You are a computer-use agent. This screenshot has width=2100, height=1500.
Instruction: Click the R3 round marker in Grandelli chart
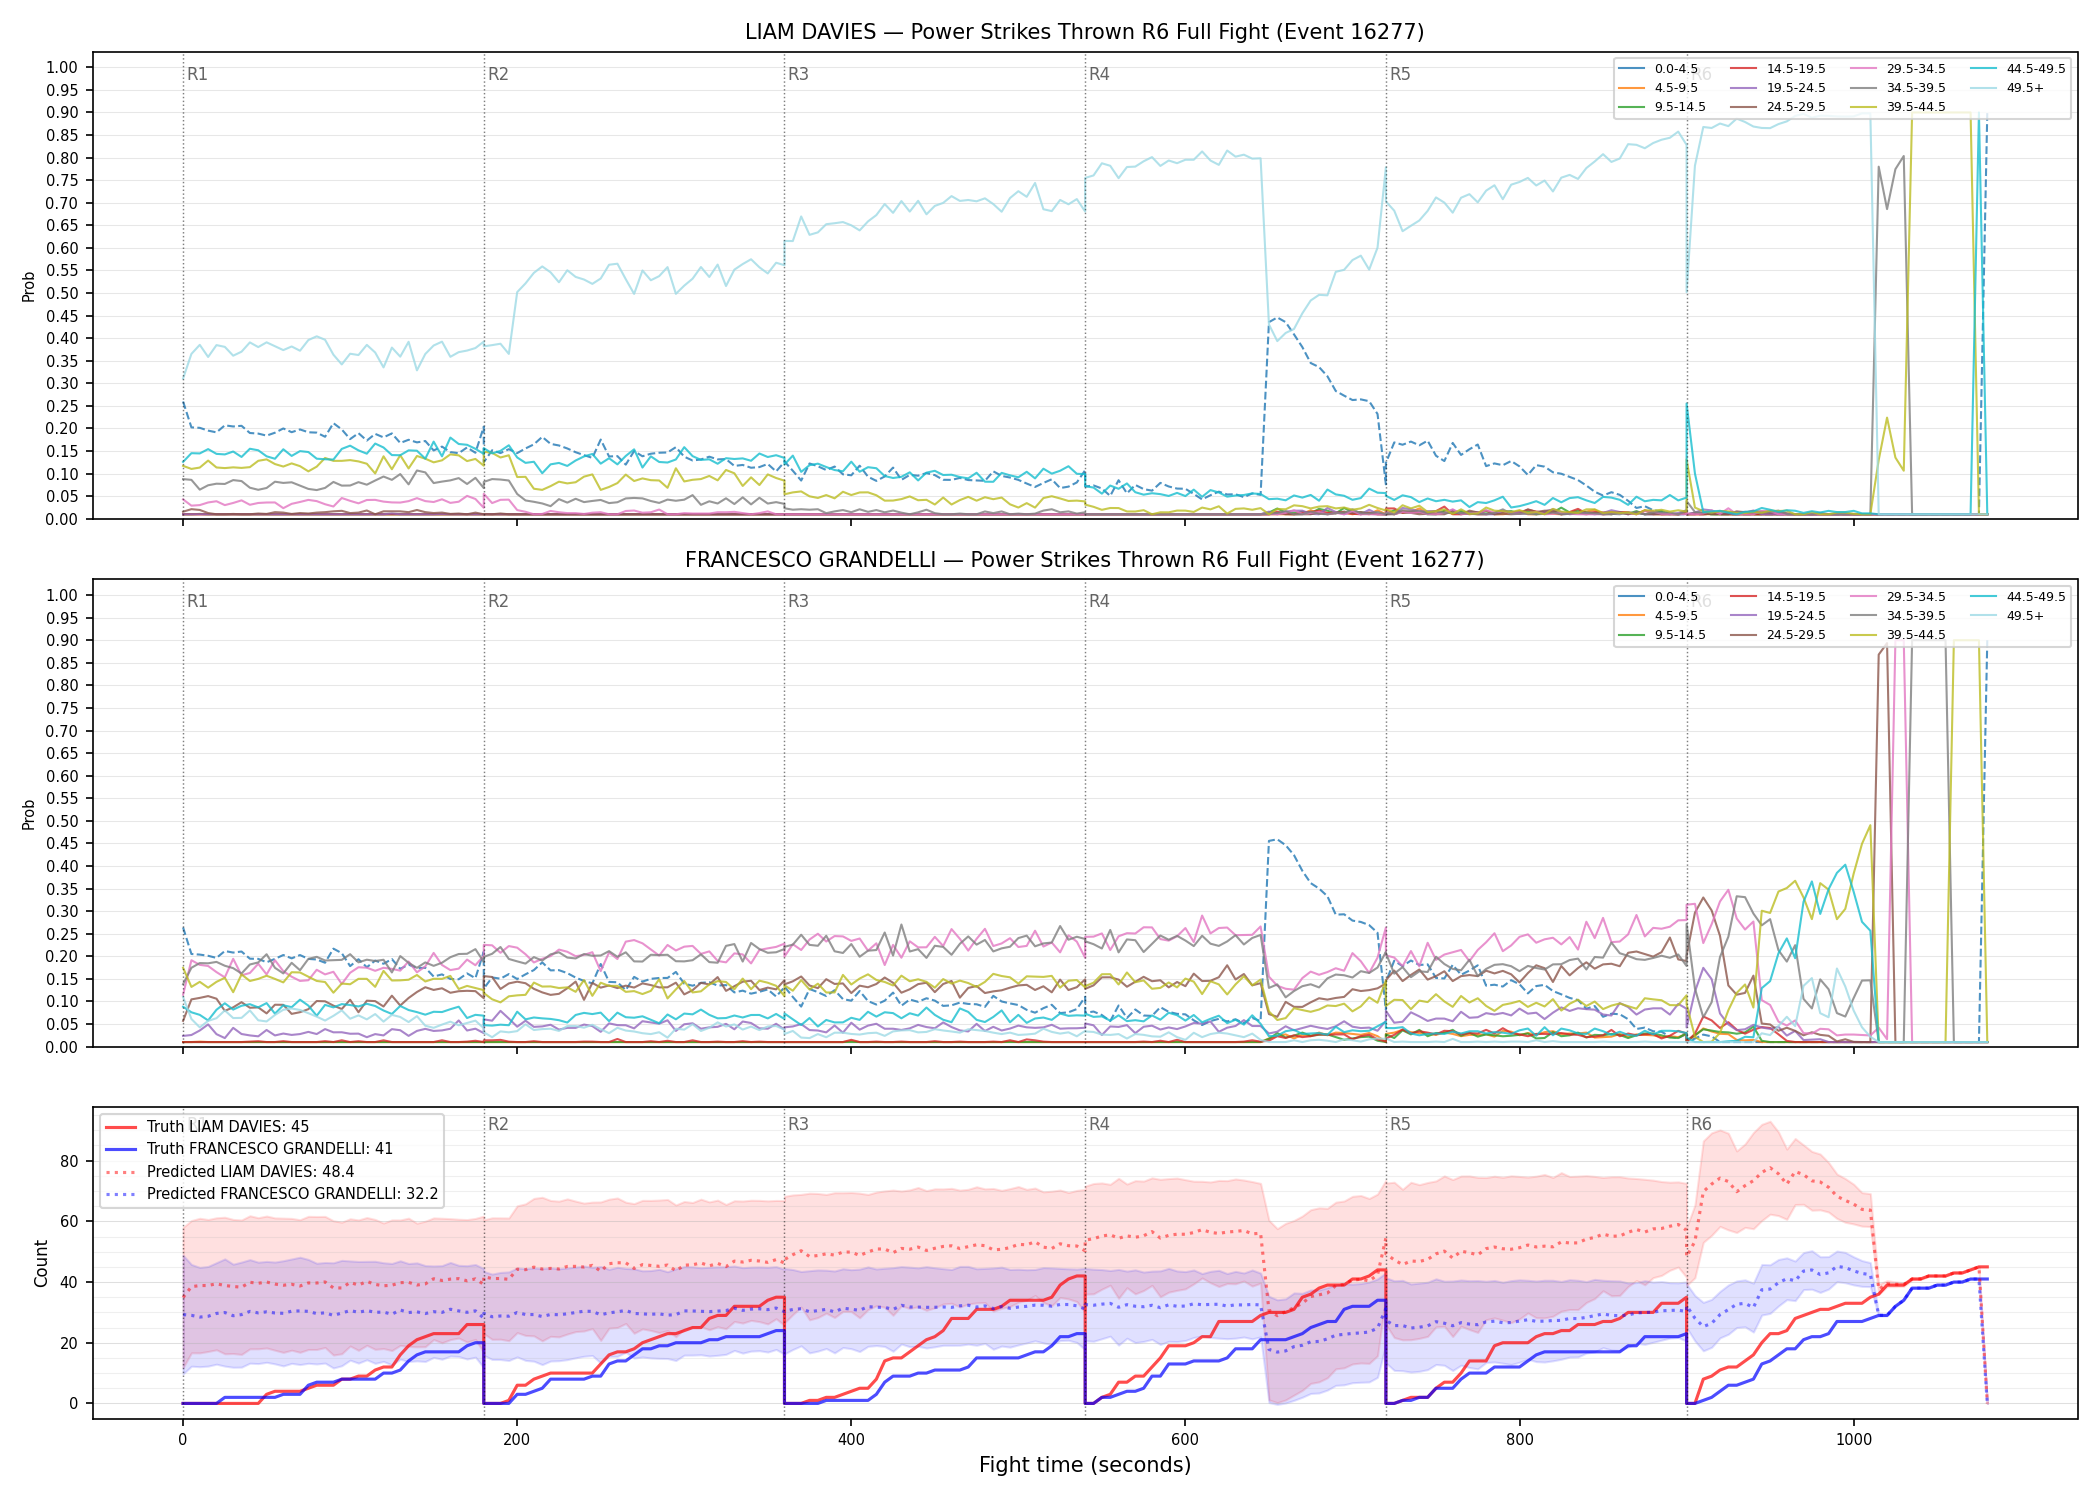point(798,601)
